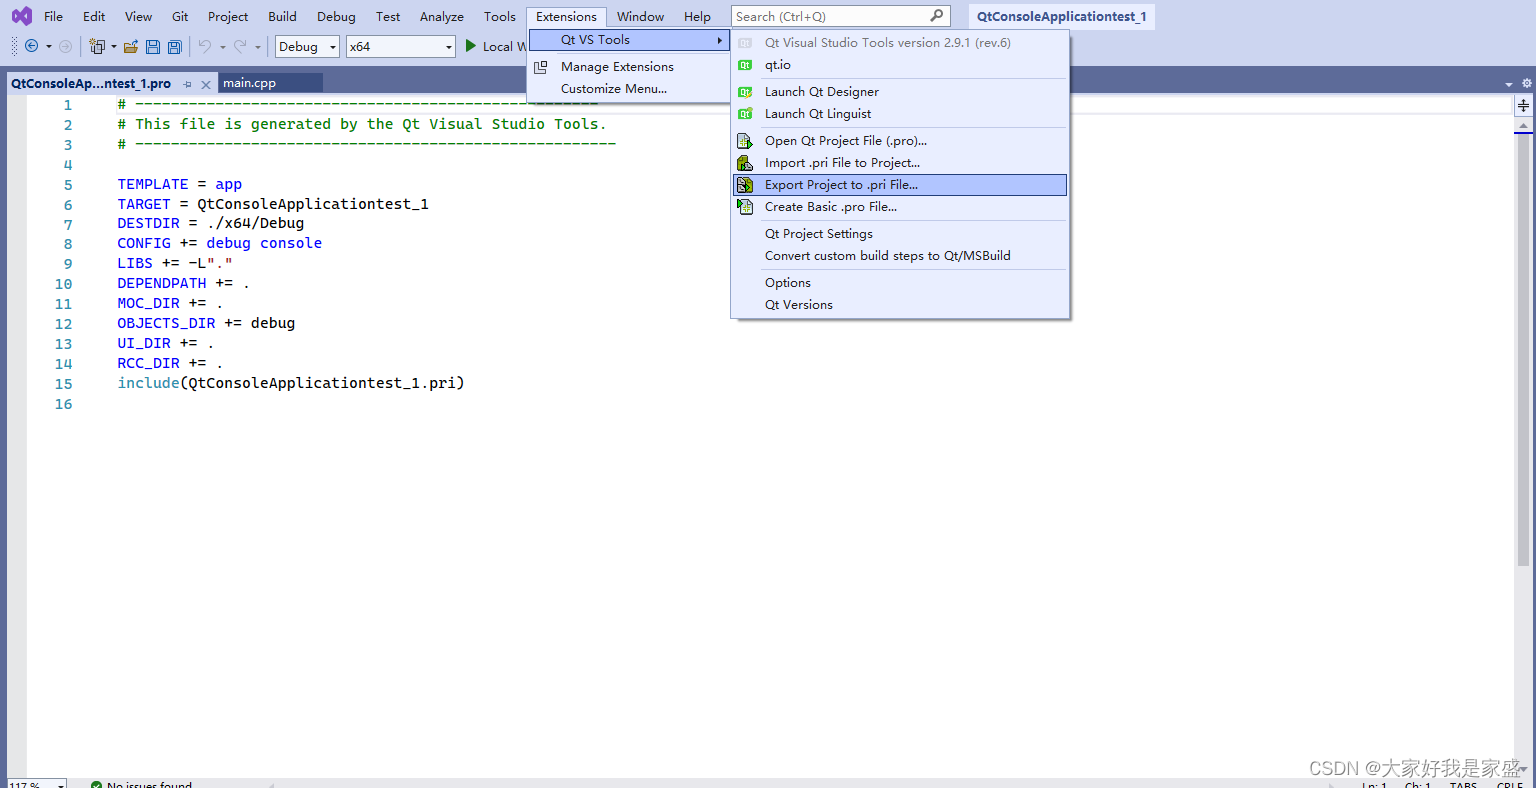Viewport: 1536px width, 788px height.
Task: Click the search magnifier icon
Action: click(x=937, y=16)
